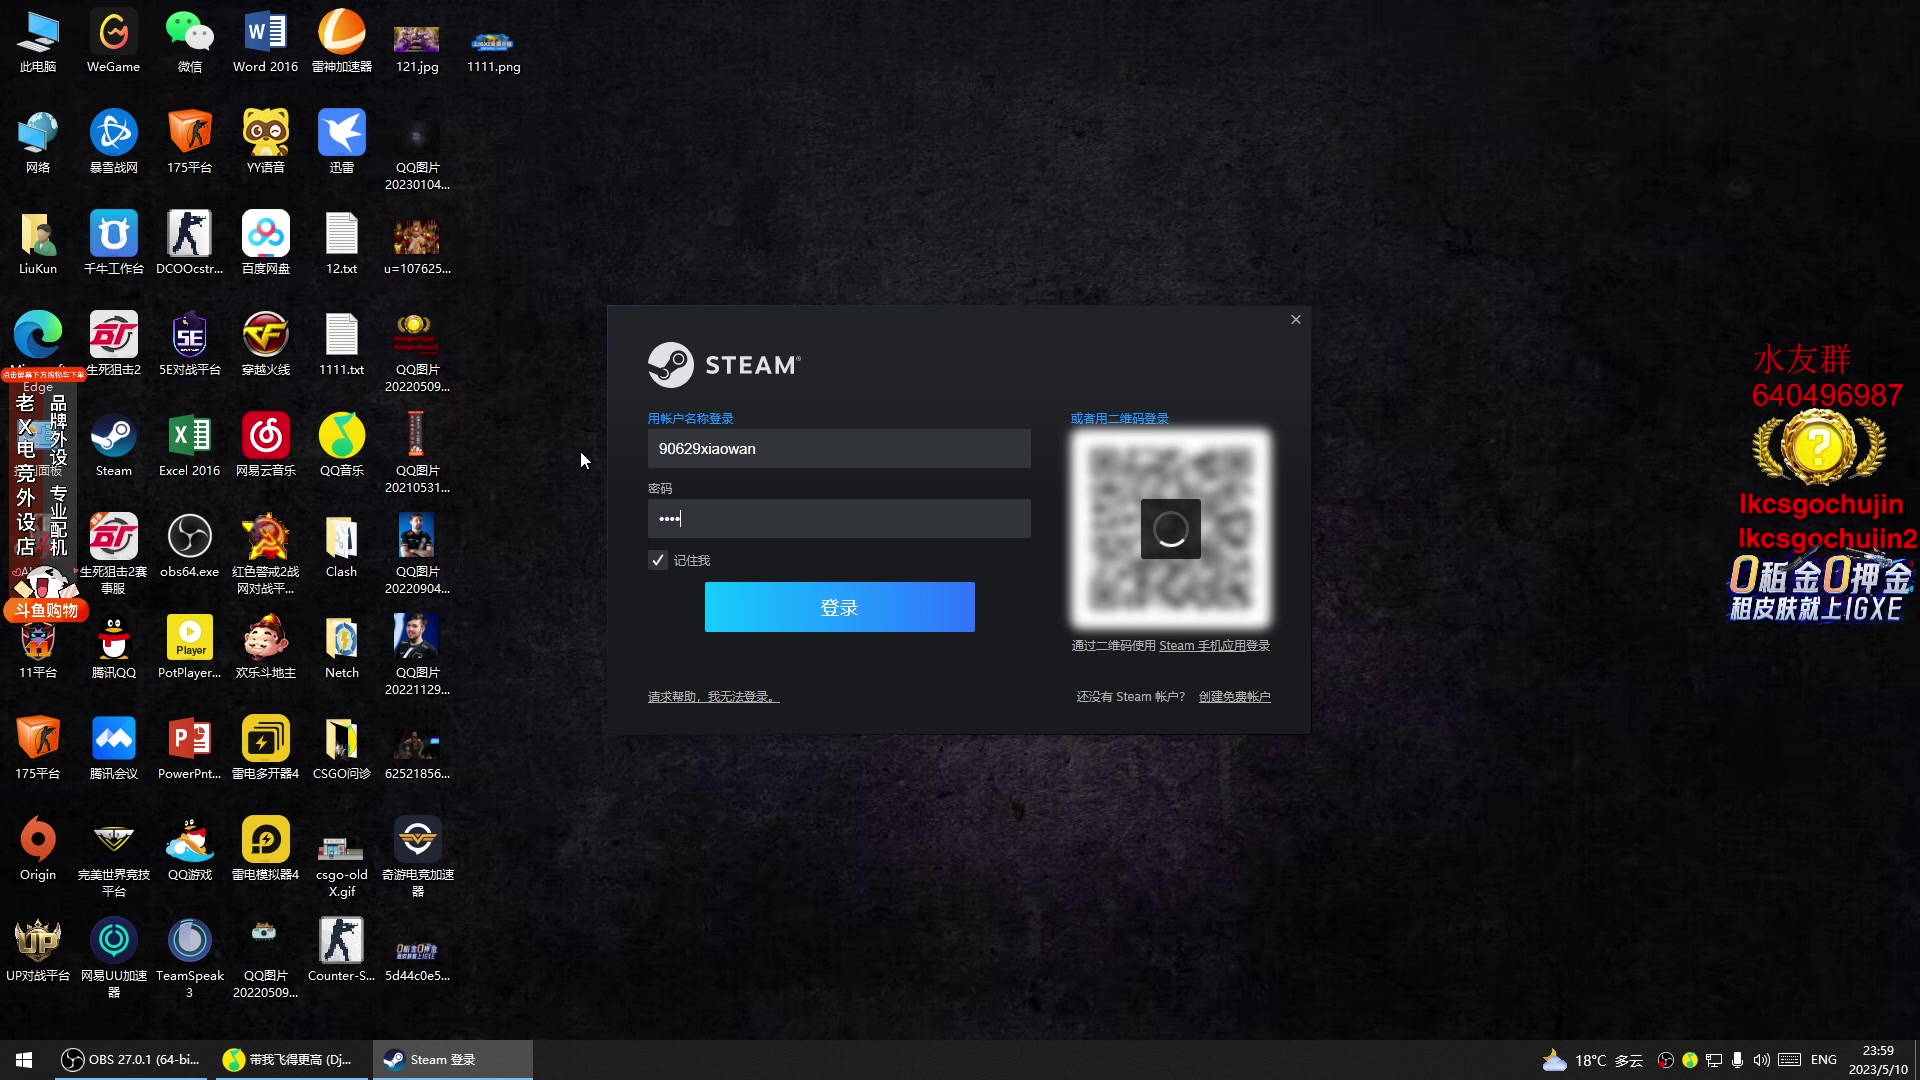
Task: Select the TeamSpeak 3 desktop icon
Action: [x=189, y=958]
